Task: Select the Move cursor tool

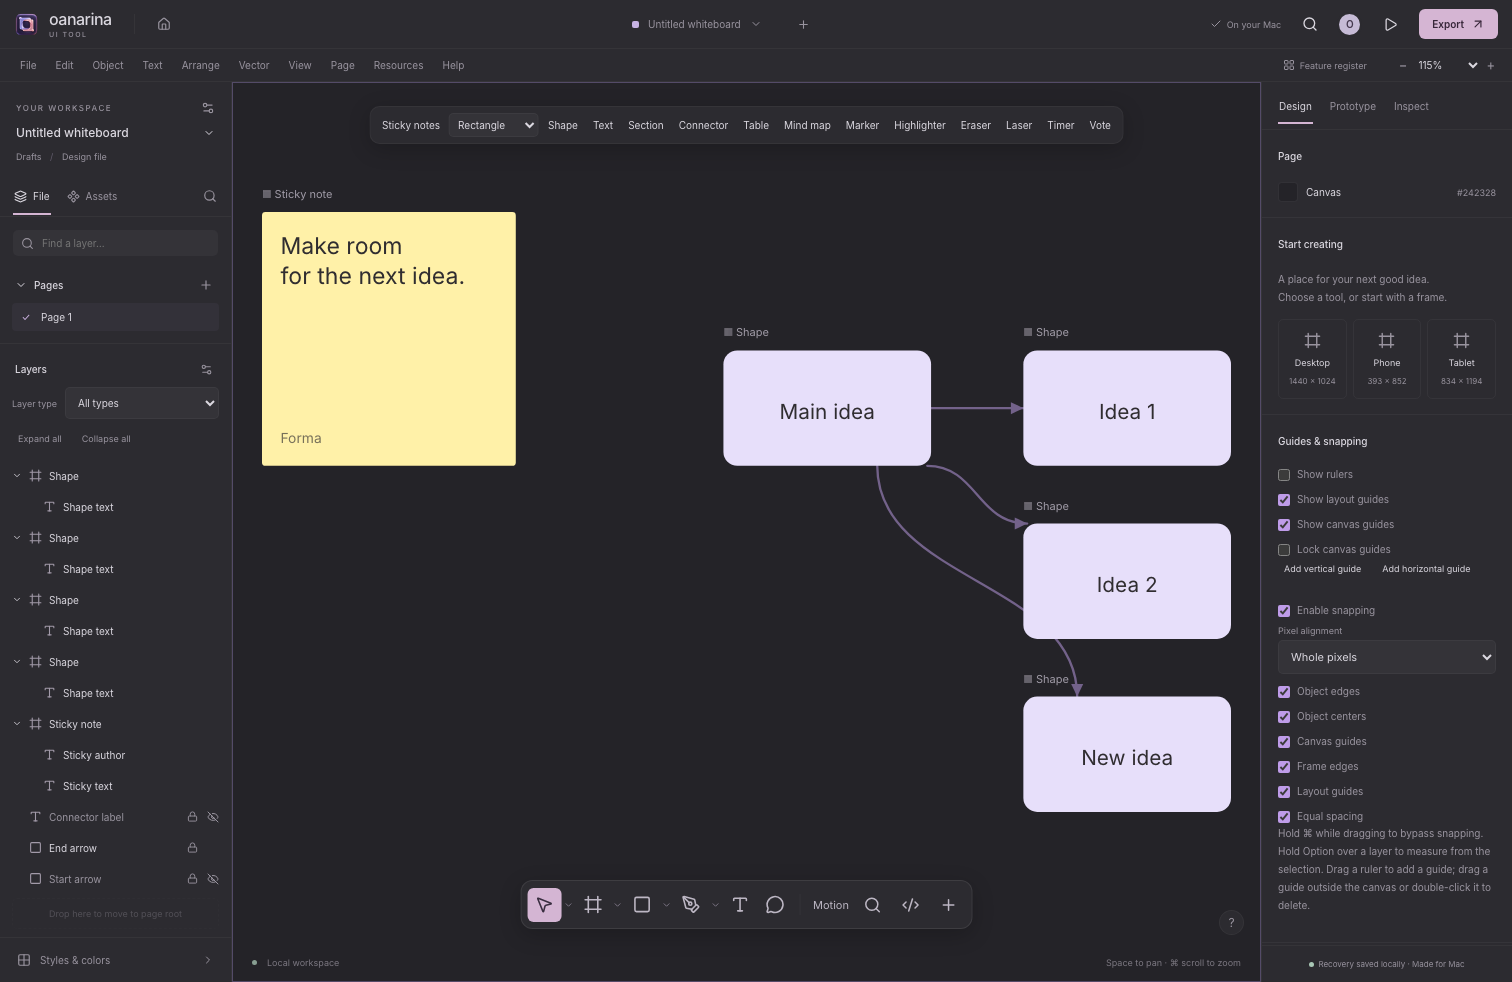Action: (x=544, y=905)
